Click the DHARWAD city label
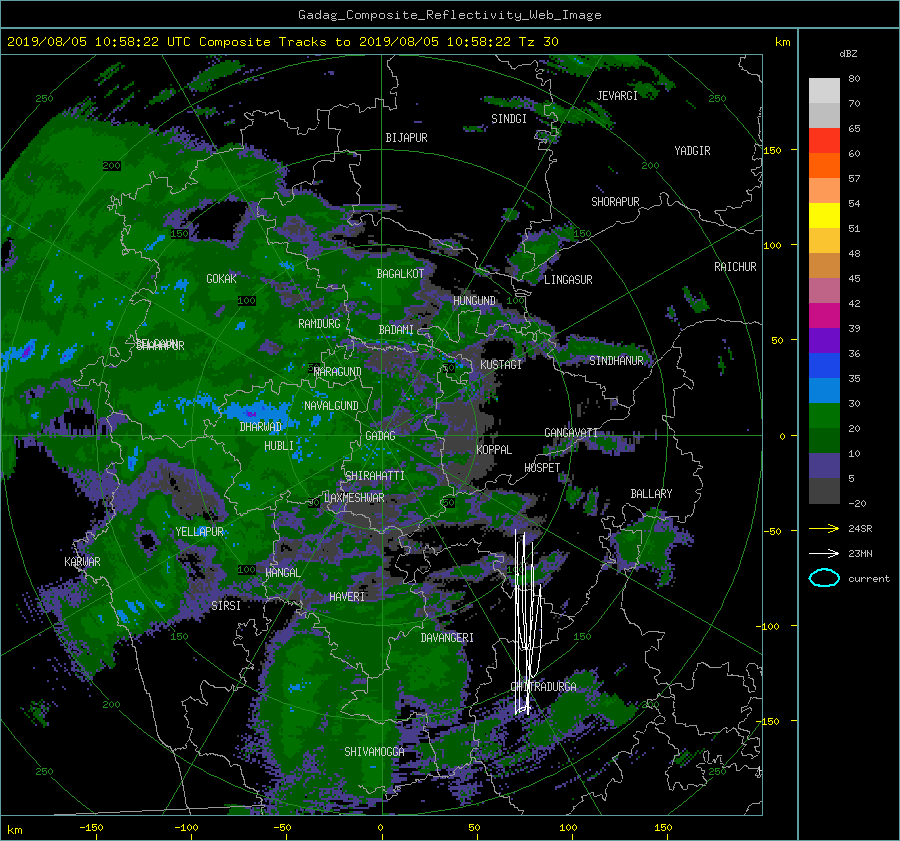The image size is (900, 841). pyautogui.click(x=261, y=427)
